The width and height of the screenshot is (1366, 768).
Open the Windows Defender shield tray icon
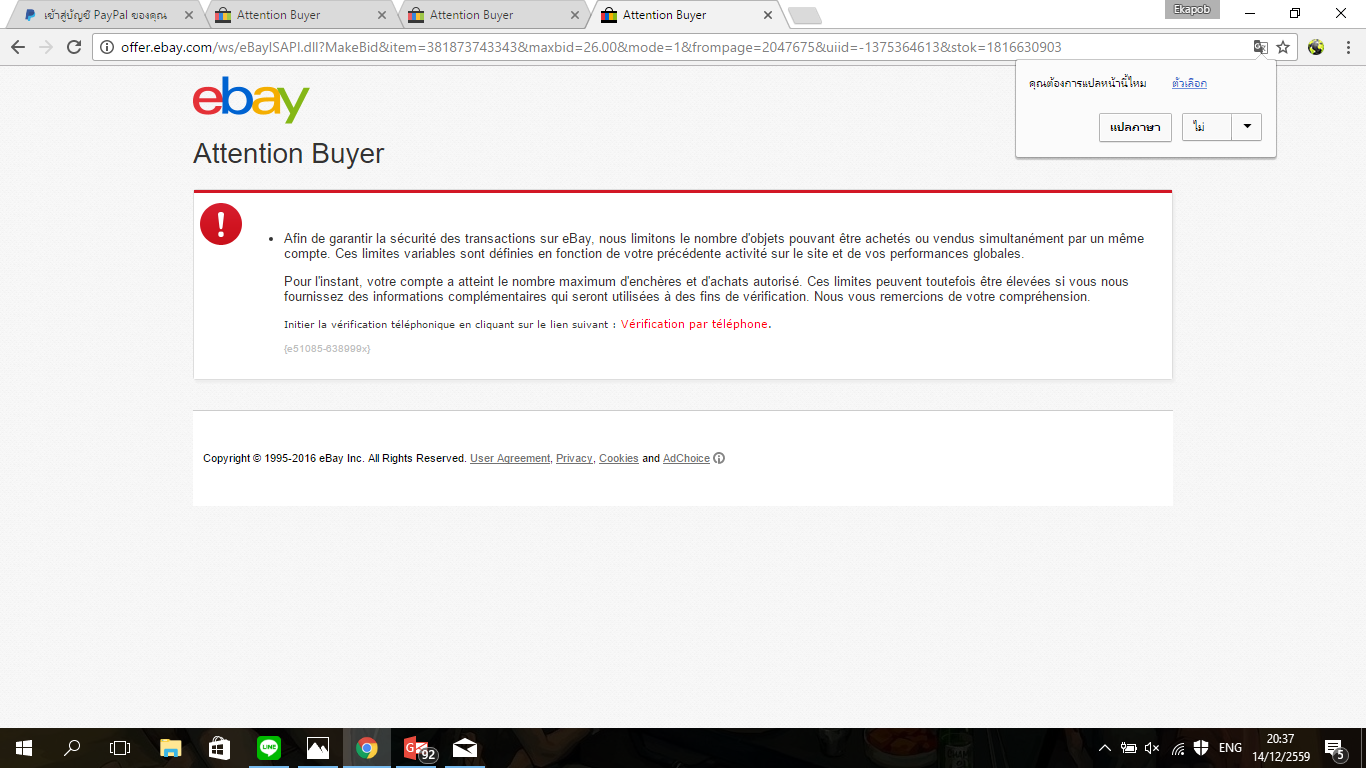[x=1201, y=748]
